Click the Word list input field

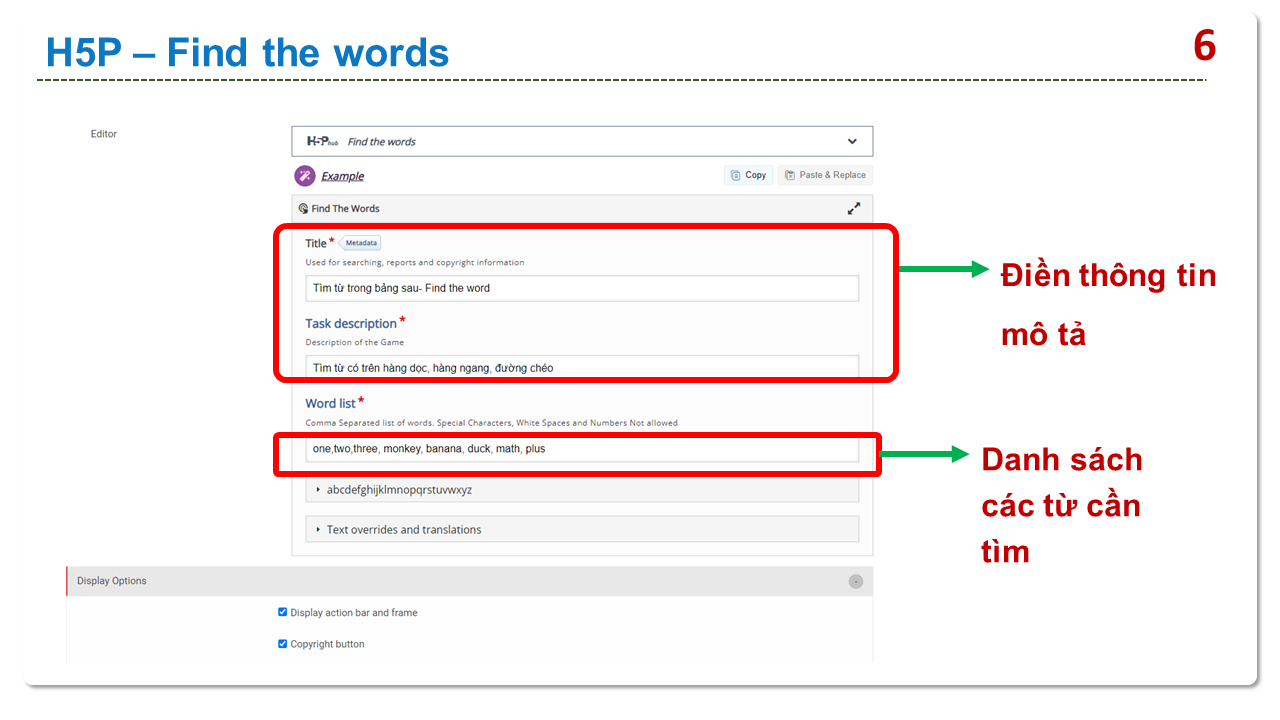(x=581, y=449)
